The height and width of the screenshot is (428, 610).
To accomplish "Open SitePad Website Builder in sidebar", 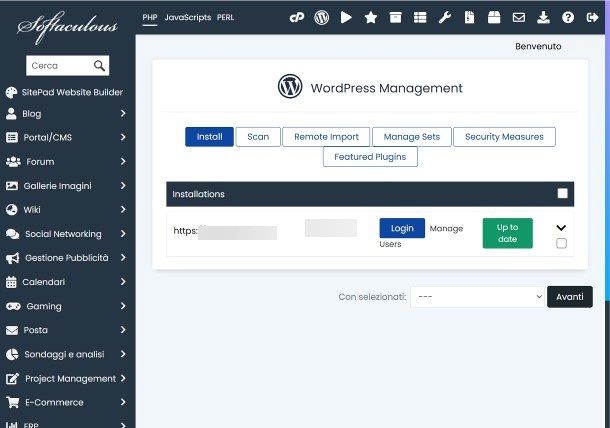I will point(64,92).
